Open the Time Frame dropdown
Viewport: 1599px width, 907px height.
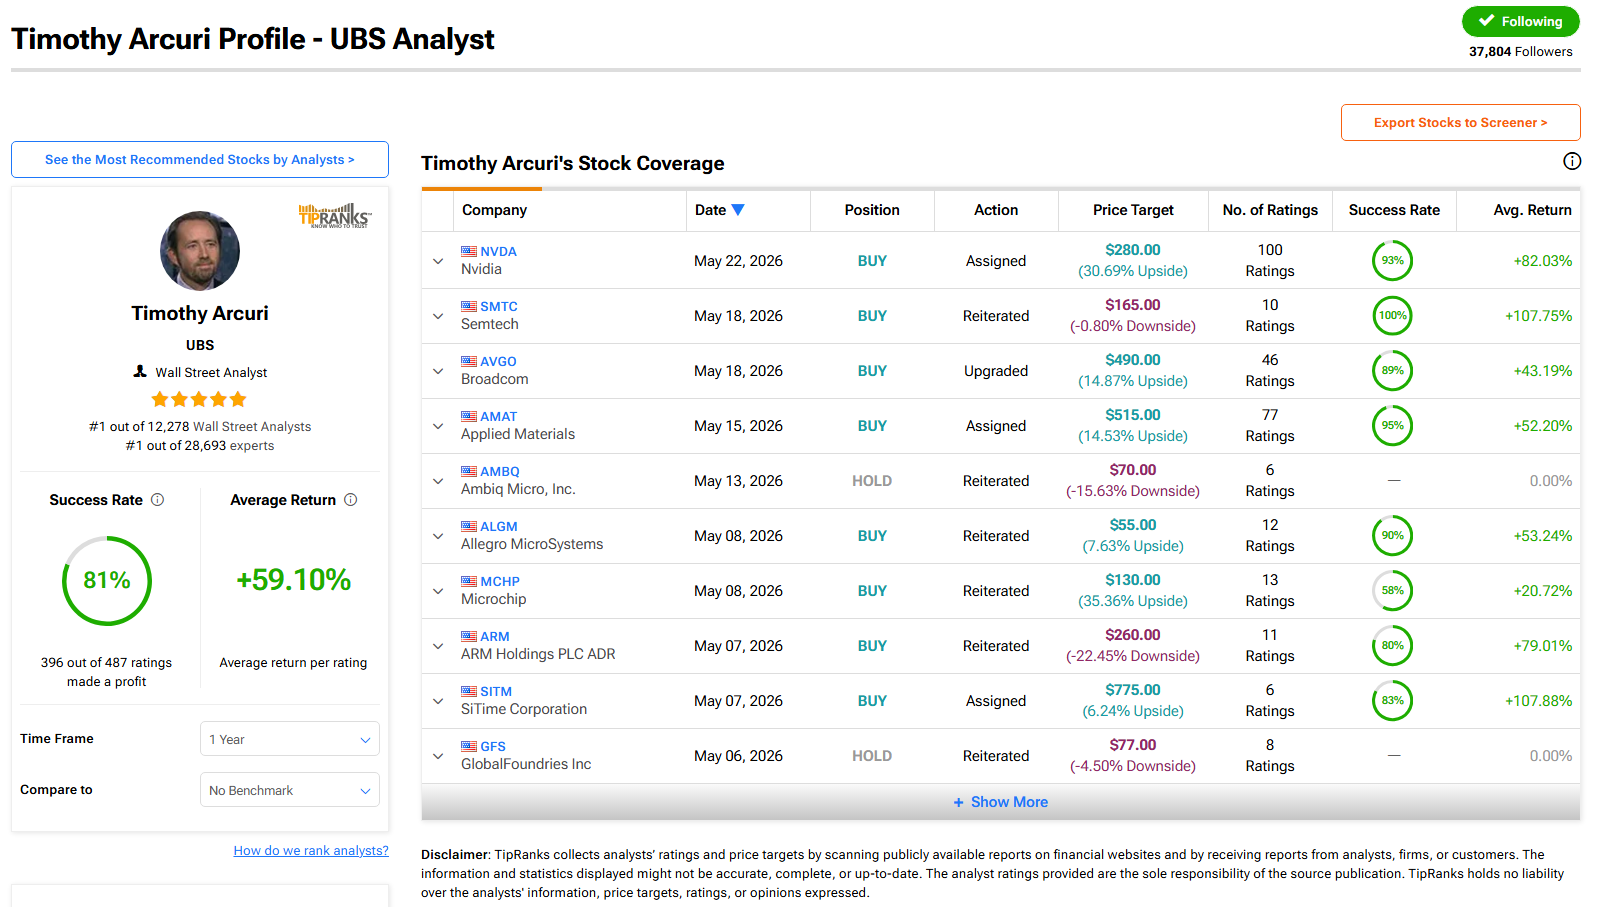click(x=290, y=739)
